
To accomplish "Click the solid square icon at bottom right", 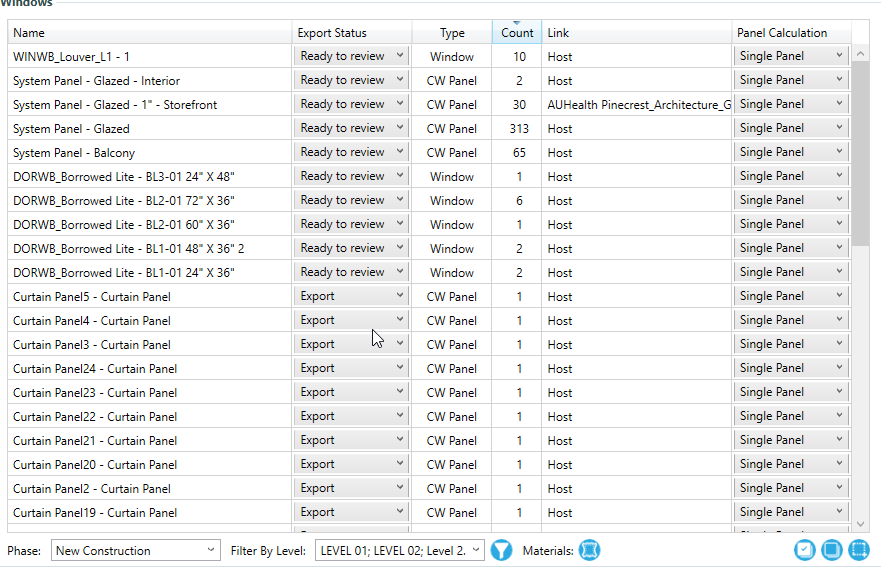I will pos(831,550).
